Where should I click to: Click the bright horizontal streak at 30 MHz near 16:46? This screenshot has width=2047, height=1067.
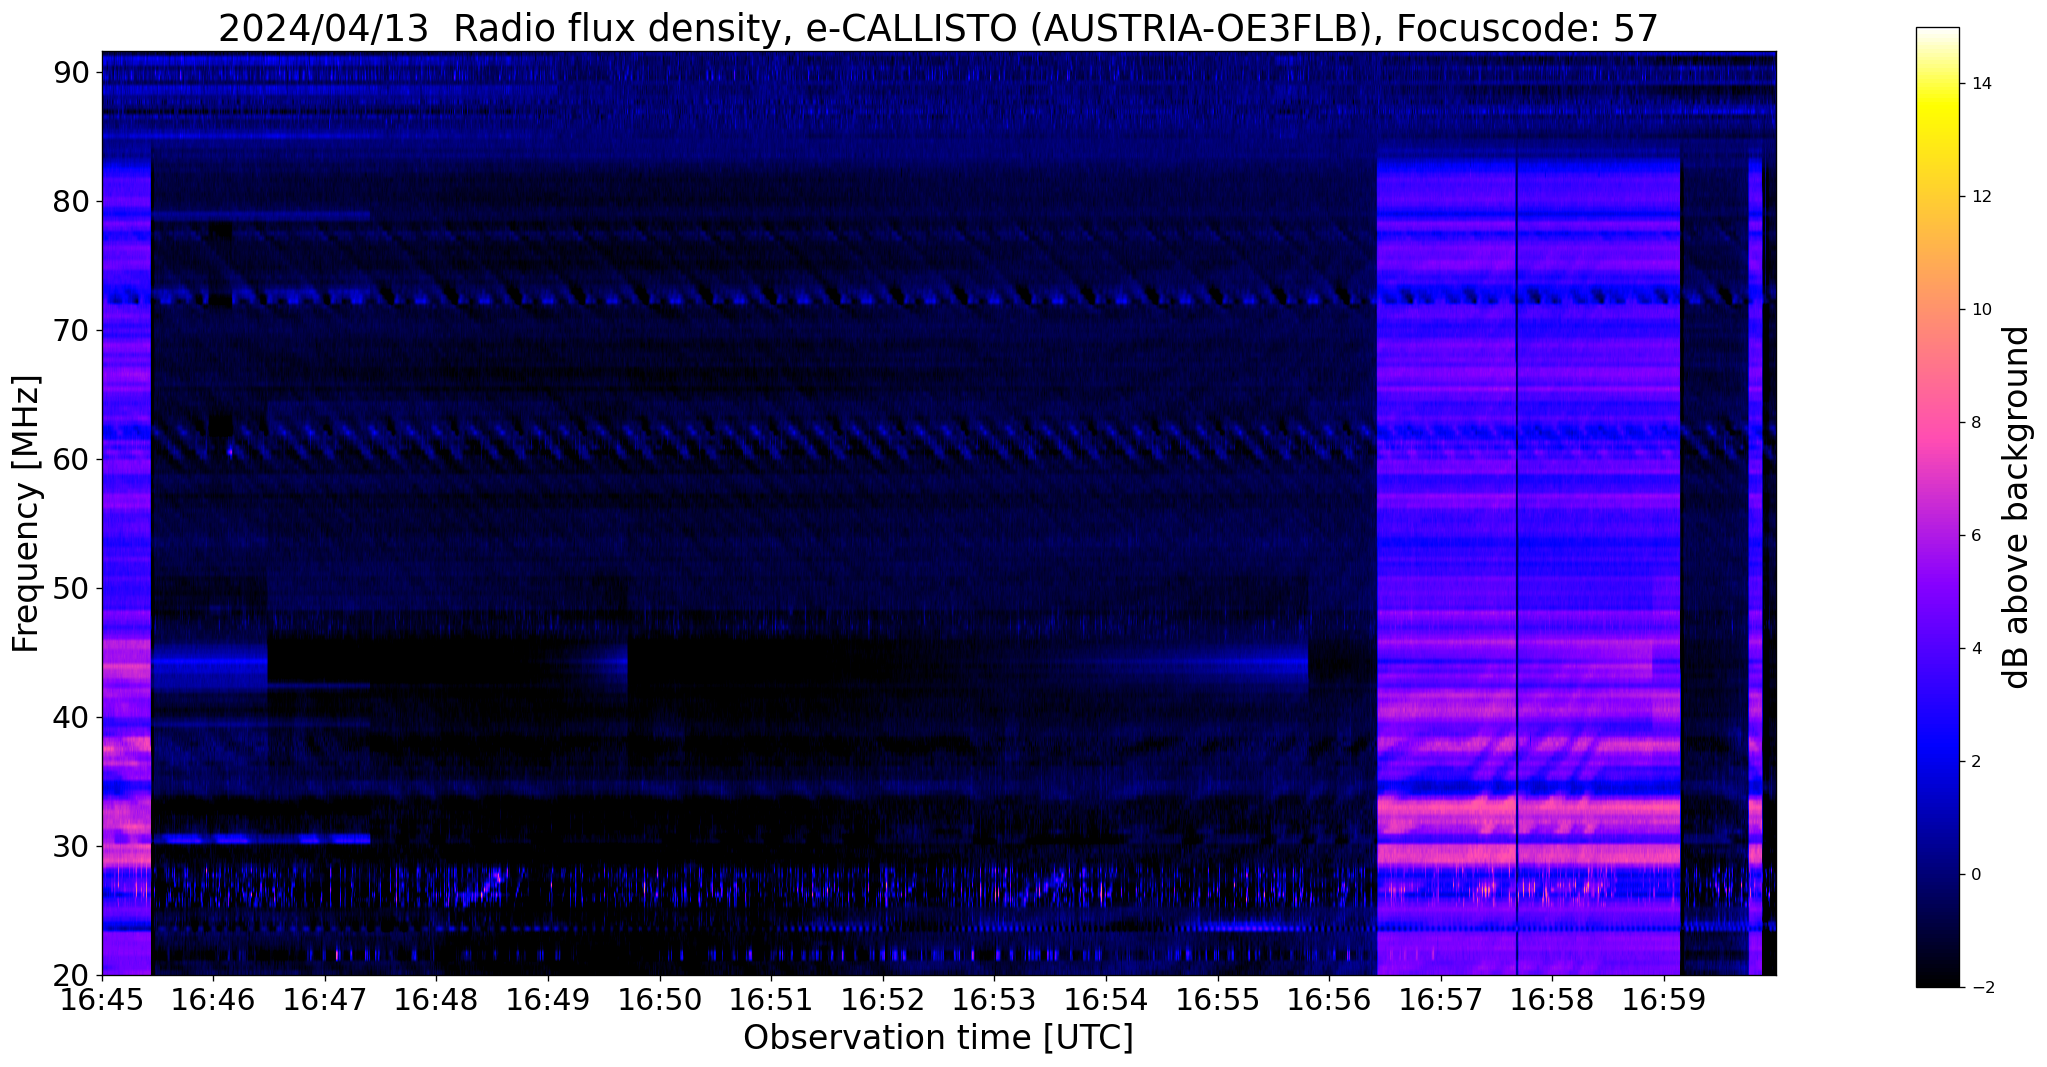coord(260,839)
